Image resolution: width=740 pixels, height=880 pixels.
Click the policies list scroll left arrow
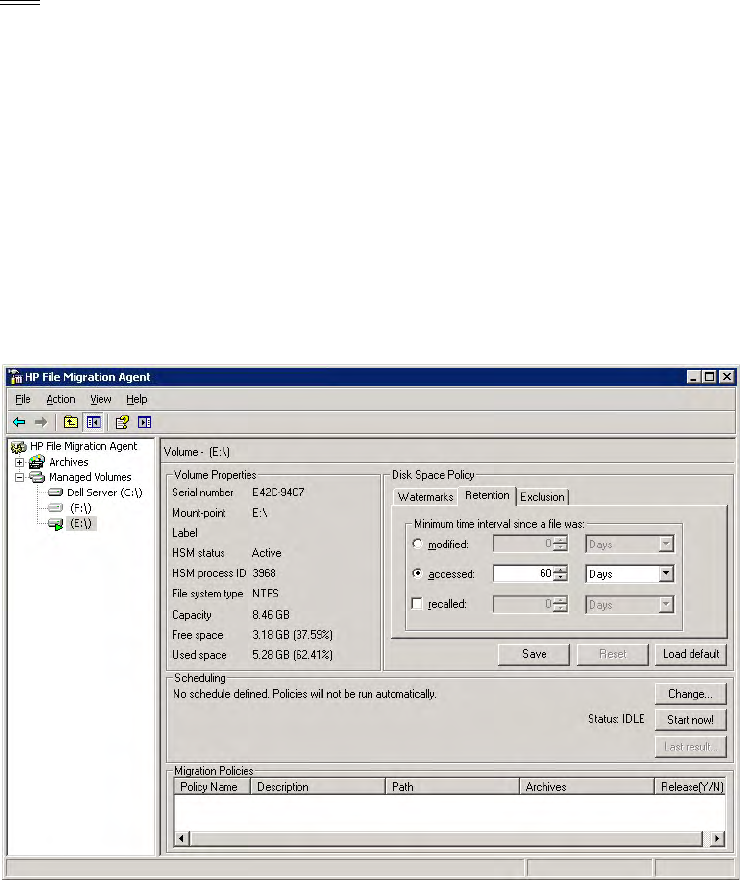tap(181, 839)
